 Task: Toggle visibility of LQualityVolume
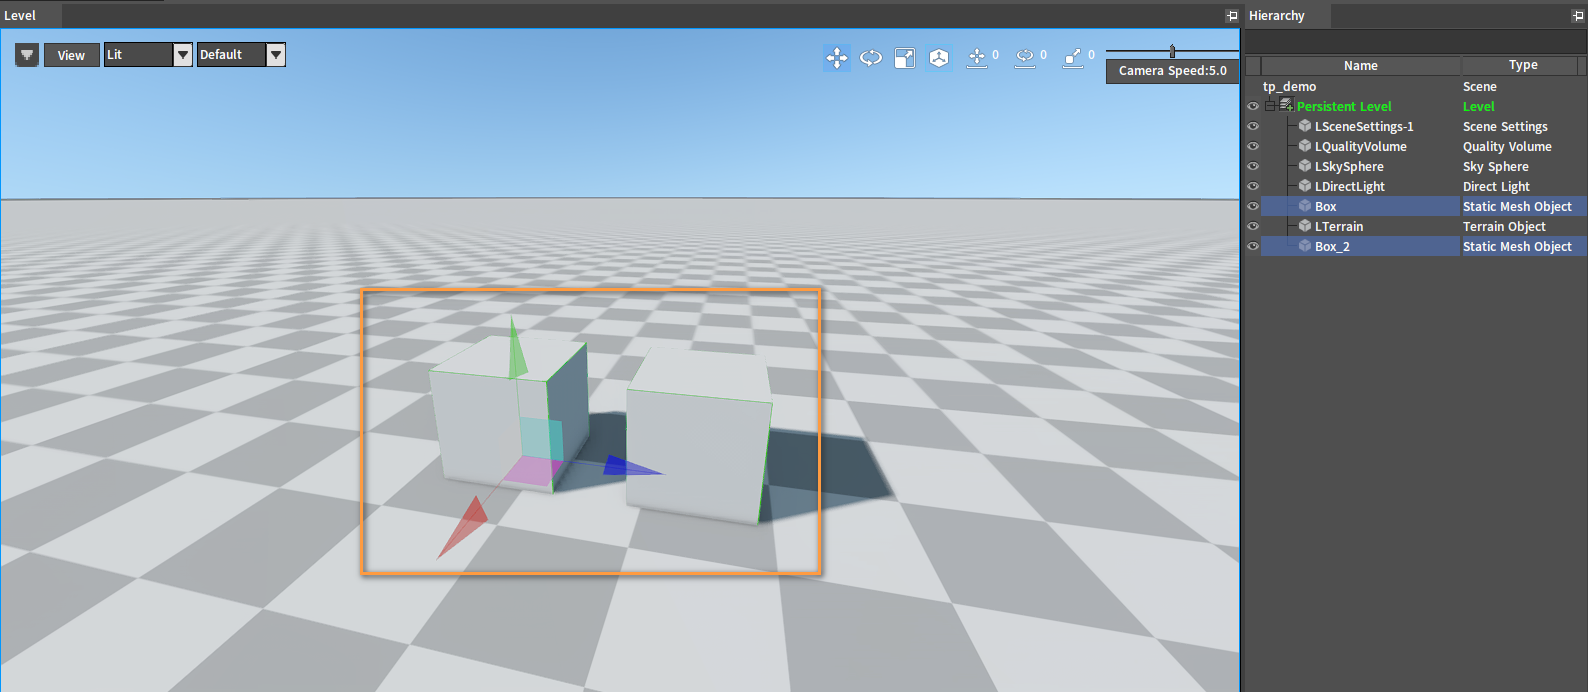pyautogui.click(x=1252, y=146)
